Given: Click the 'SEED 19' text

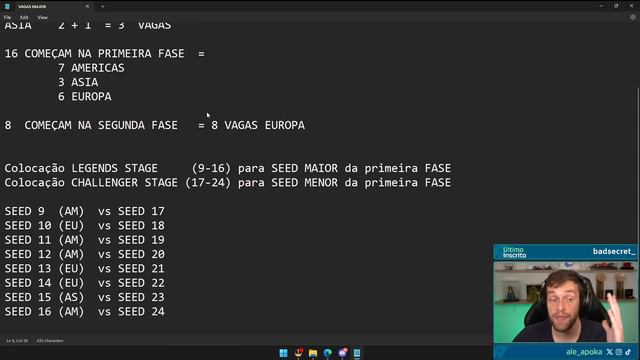Looking at the screenshot, I should click(x=141, y=240).
